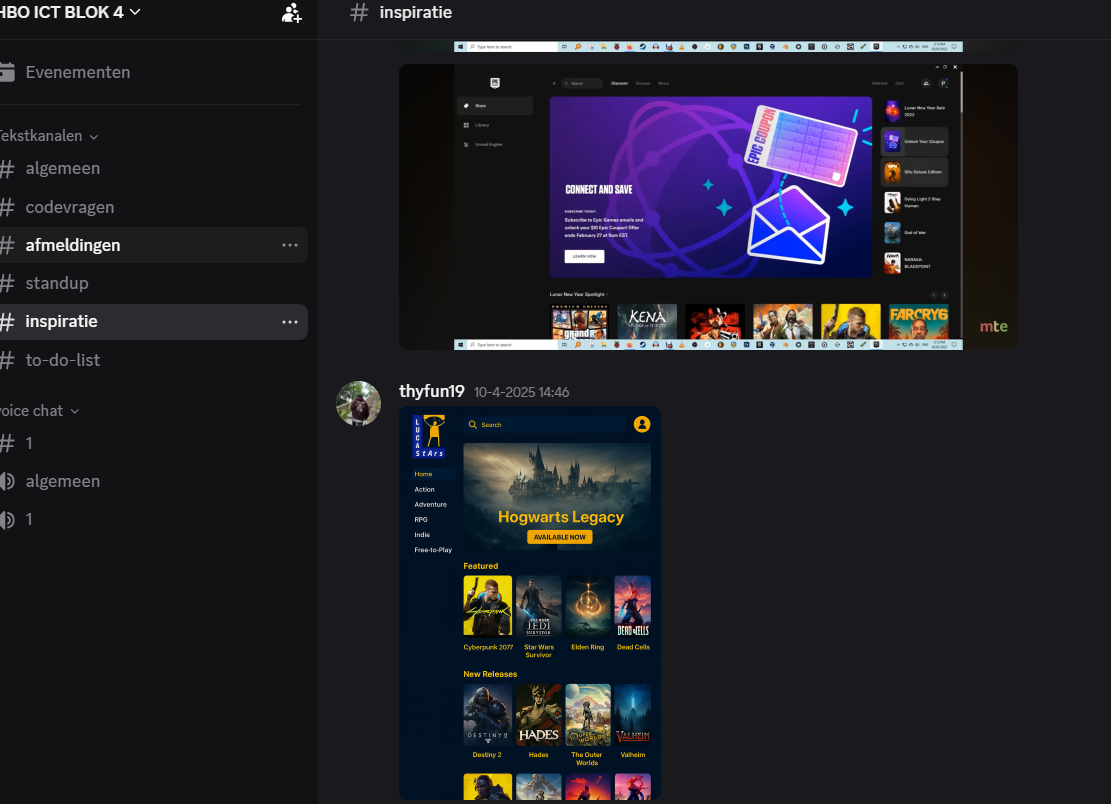Image resolution: width=1111 pixels, height=804 pixels.
Task: Click thyfun19's profile avatar
Action: pyautogui.click(x=358, y=403)
